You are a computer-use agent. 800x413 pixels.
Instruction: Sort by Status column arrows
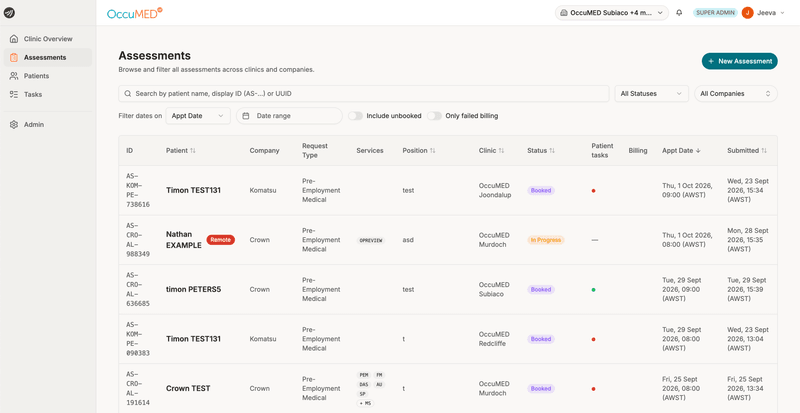(x=552, y=151)
